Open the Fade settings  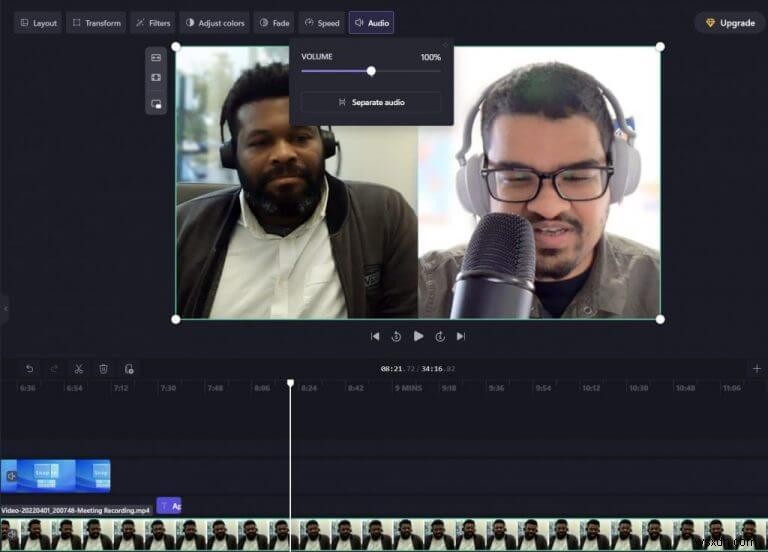point(274,23)
